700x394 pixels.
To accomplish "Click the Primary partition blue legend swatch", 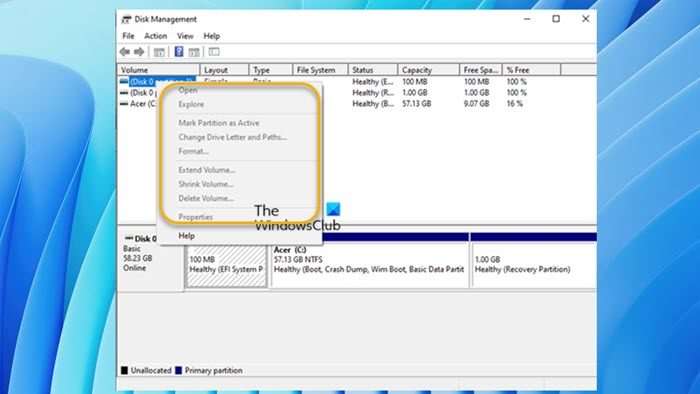I will point(179,370).
